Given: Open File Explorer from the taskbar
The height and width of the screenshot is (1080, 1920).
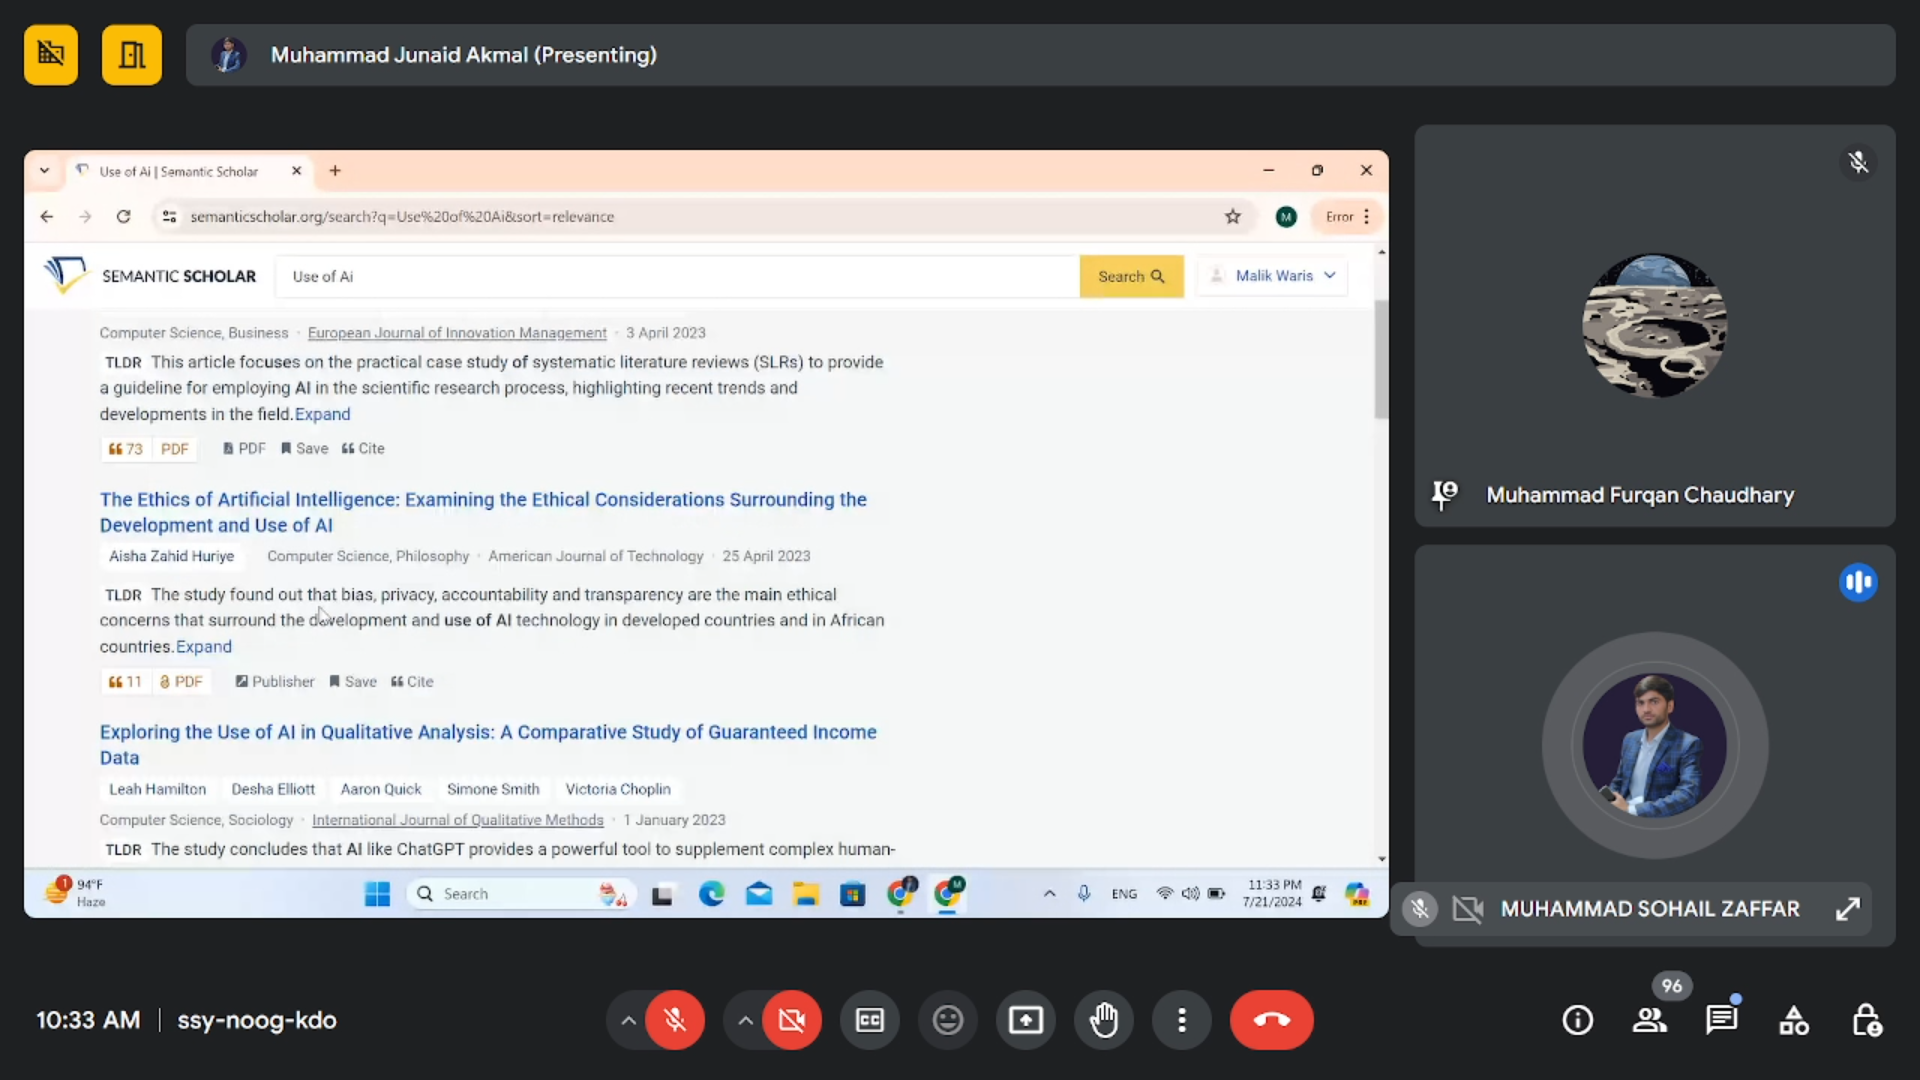Looking at the screenshot, I should click(806, 894).
